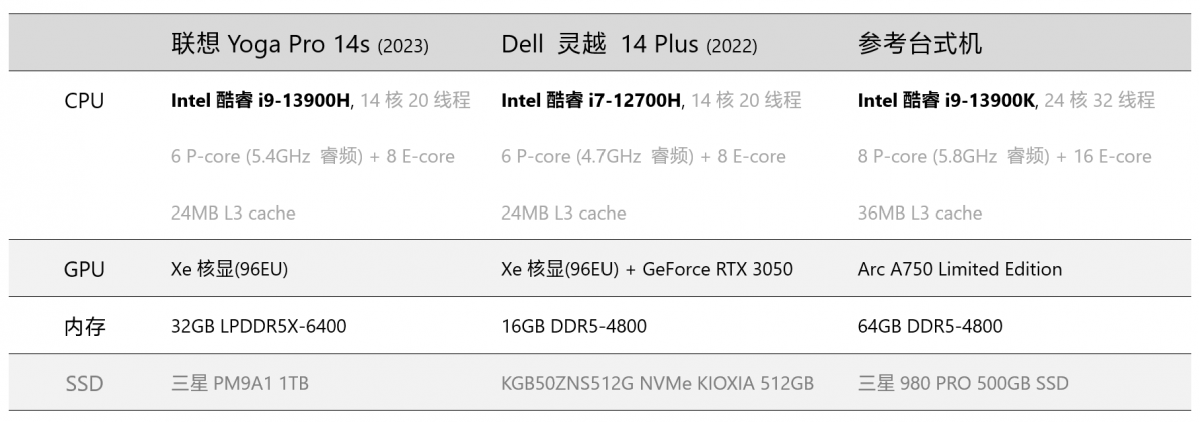Click the KGB50ZNS512G NVMe KIOXIA cell
Screen dimensions: 1200x422
point(657,383)
